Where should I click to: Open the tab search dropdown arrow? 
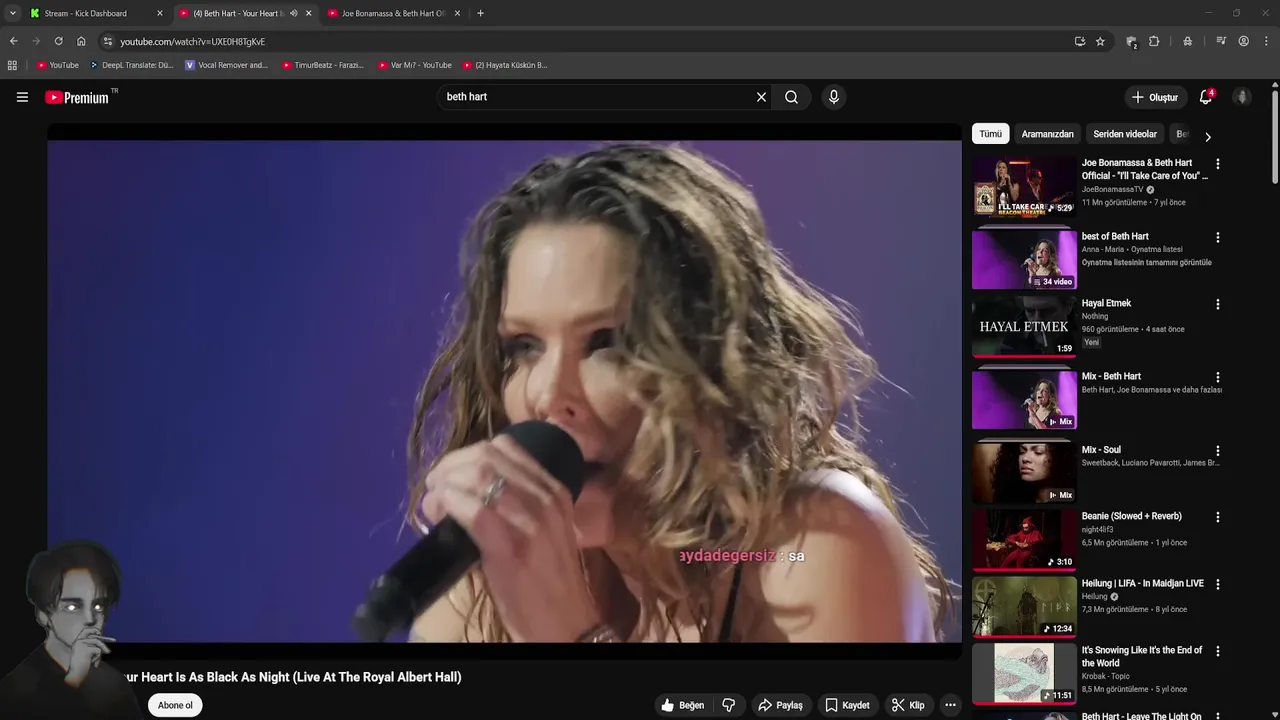pyautogui.click(x=12, y=13)
